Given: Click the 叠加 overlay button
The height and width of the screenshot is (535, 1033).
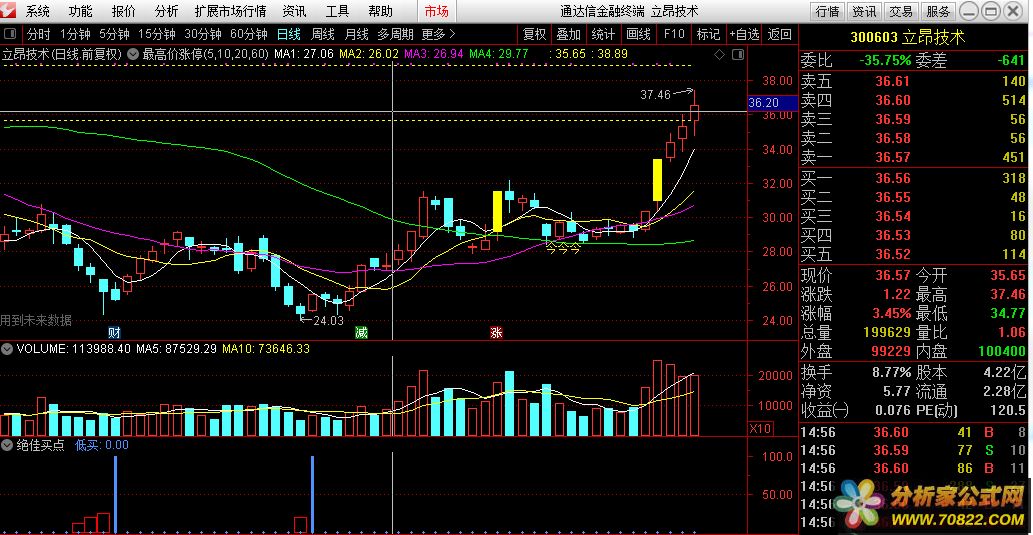Looking at the screenshot, I should [x=569, y=34].
